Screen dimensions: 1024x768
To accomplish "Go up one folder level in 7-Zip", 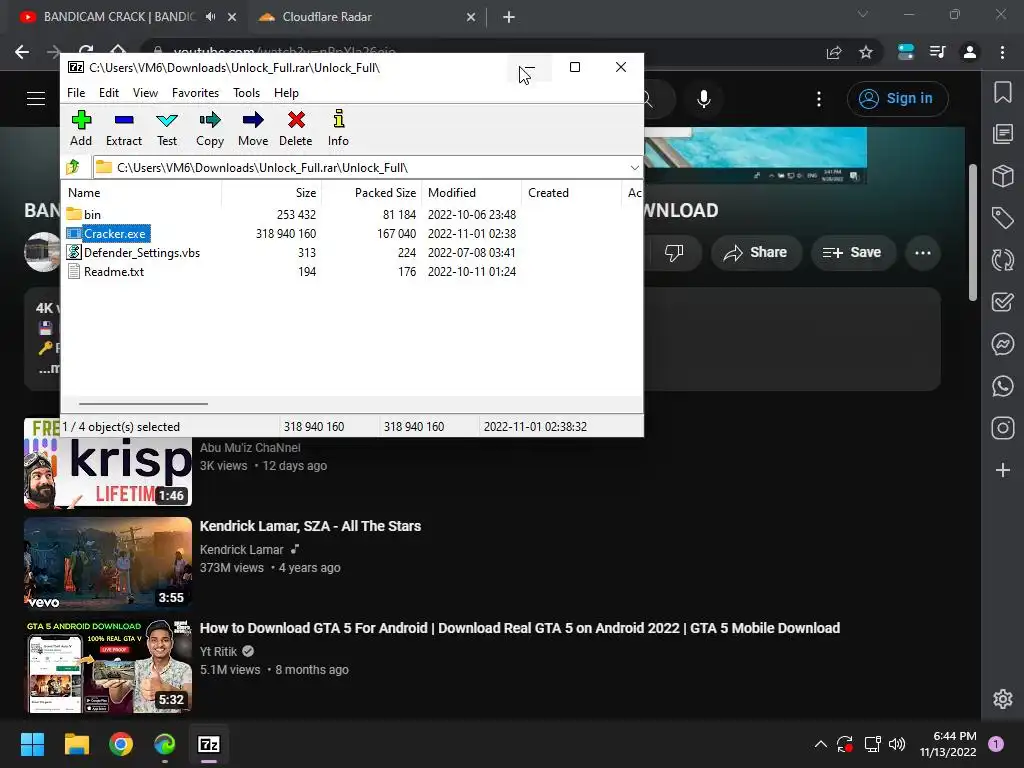I will (73, 167).
